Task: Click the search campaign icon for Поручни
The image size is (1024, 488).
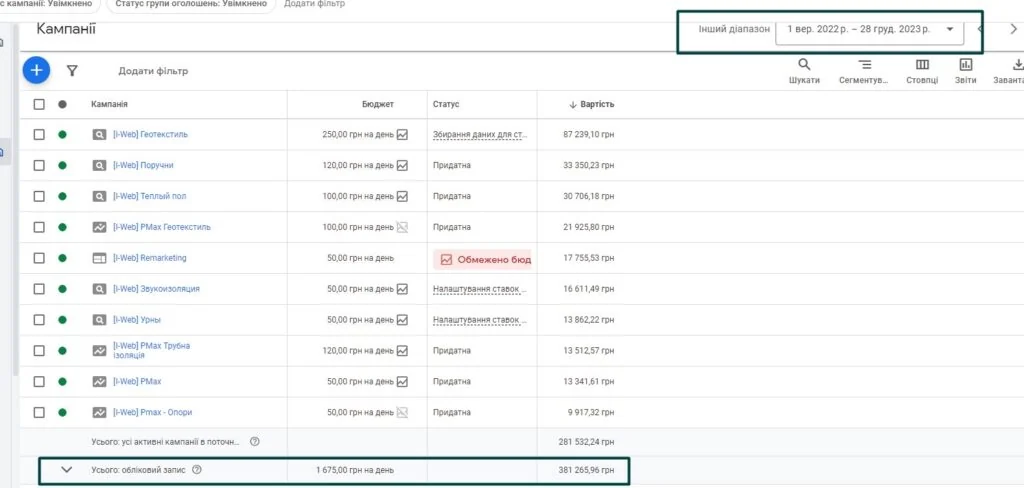Action: (x=99, y=165)
